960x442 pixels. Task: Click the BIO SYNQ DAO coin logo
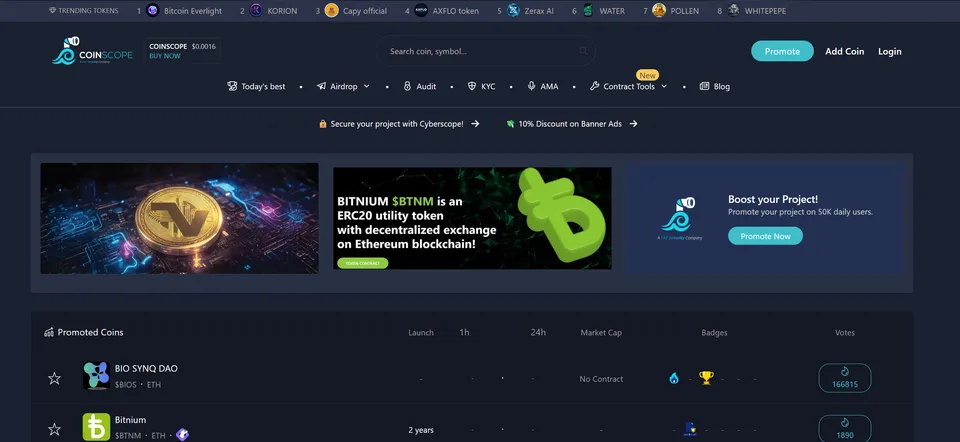pos(96,375)
